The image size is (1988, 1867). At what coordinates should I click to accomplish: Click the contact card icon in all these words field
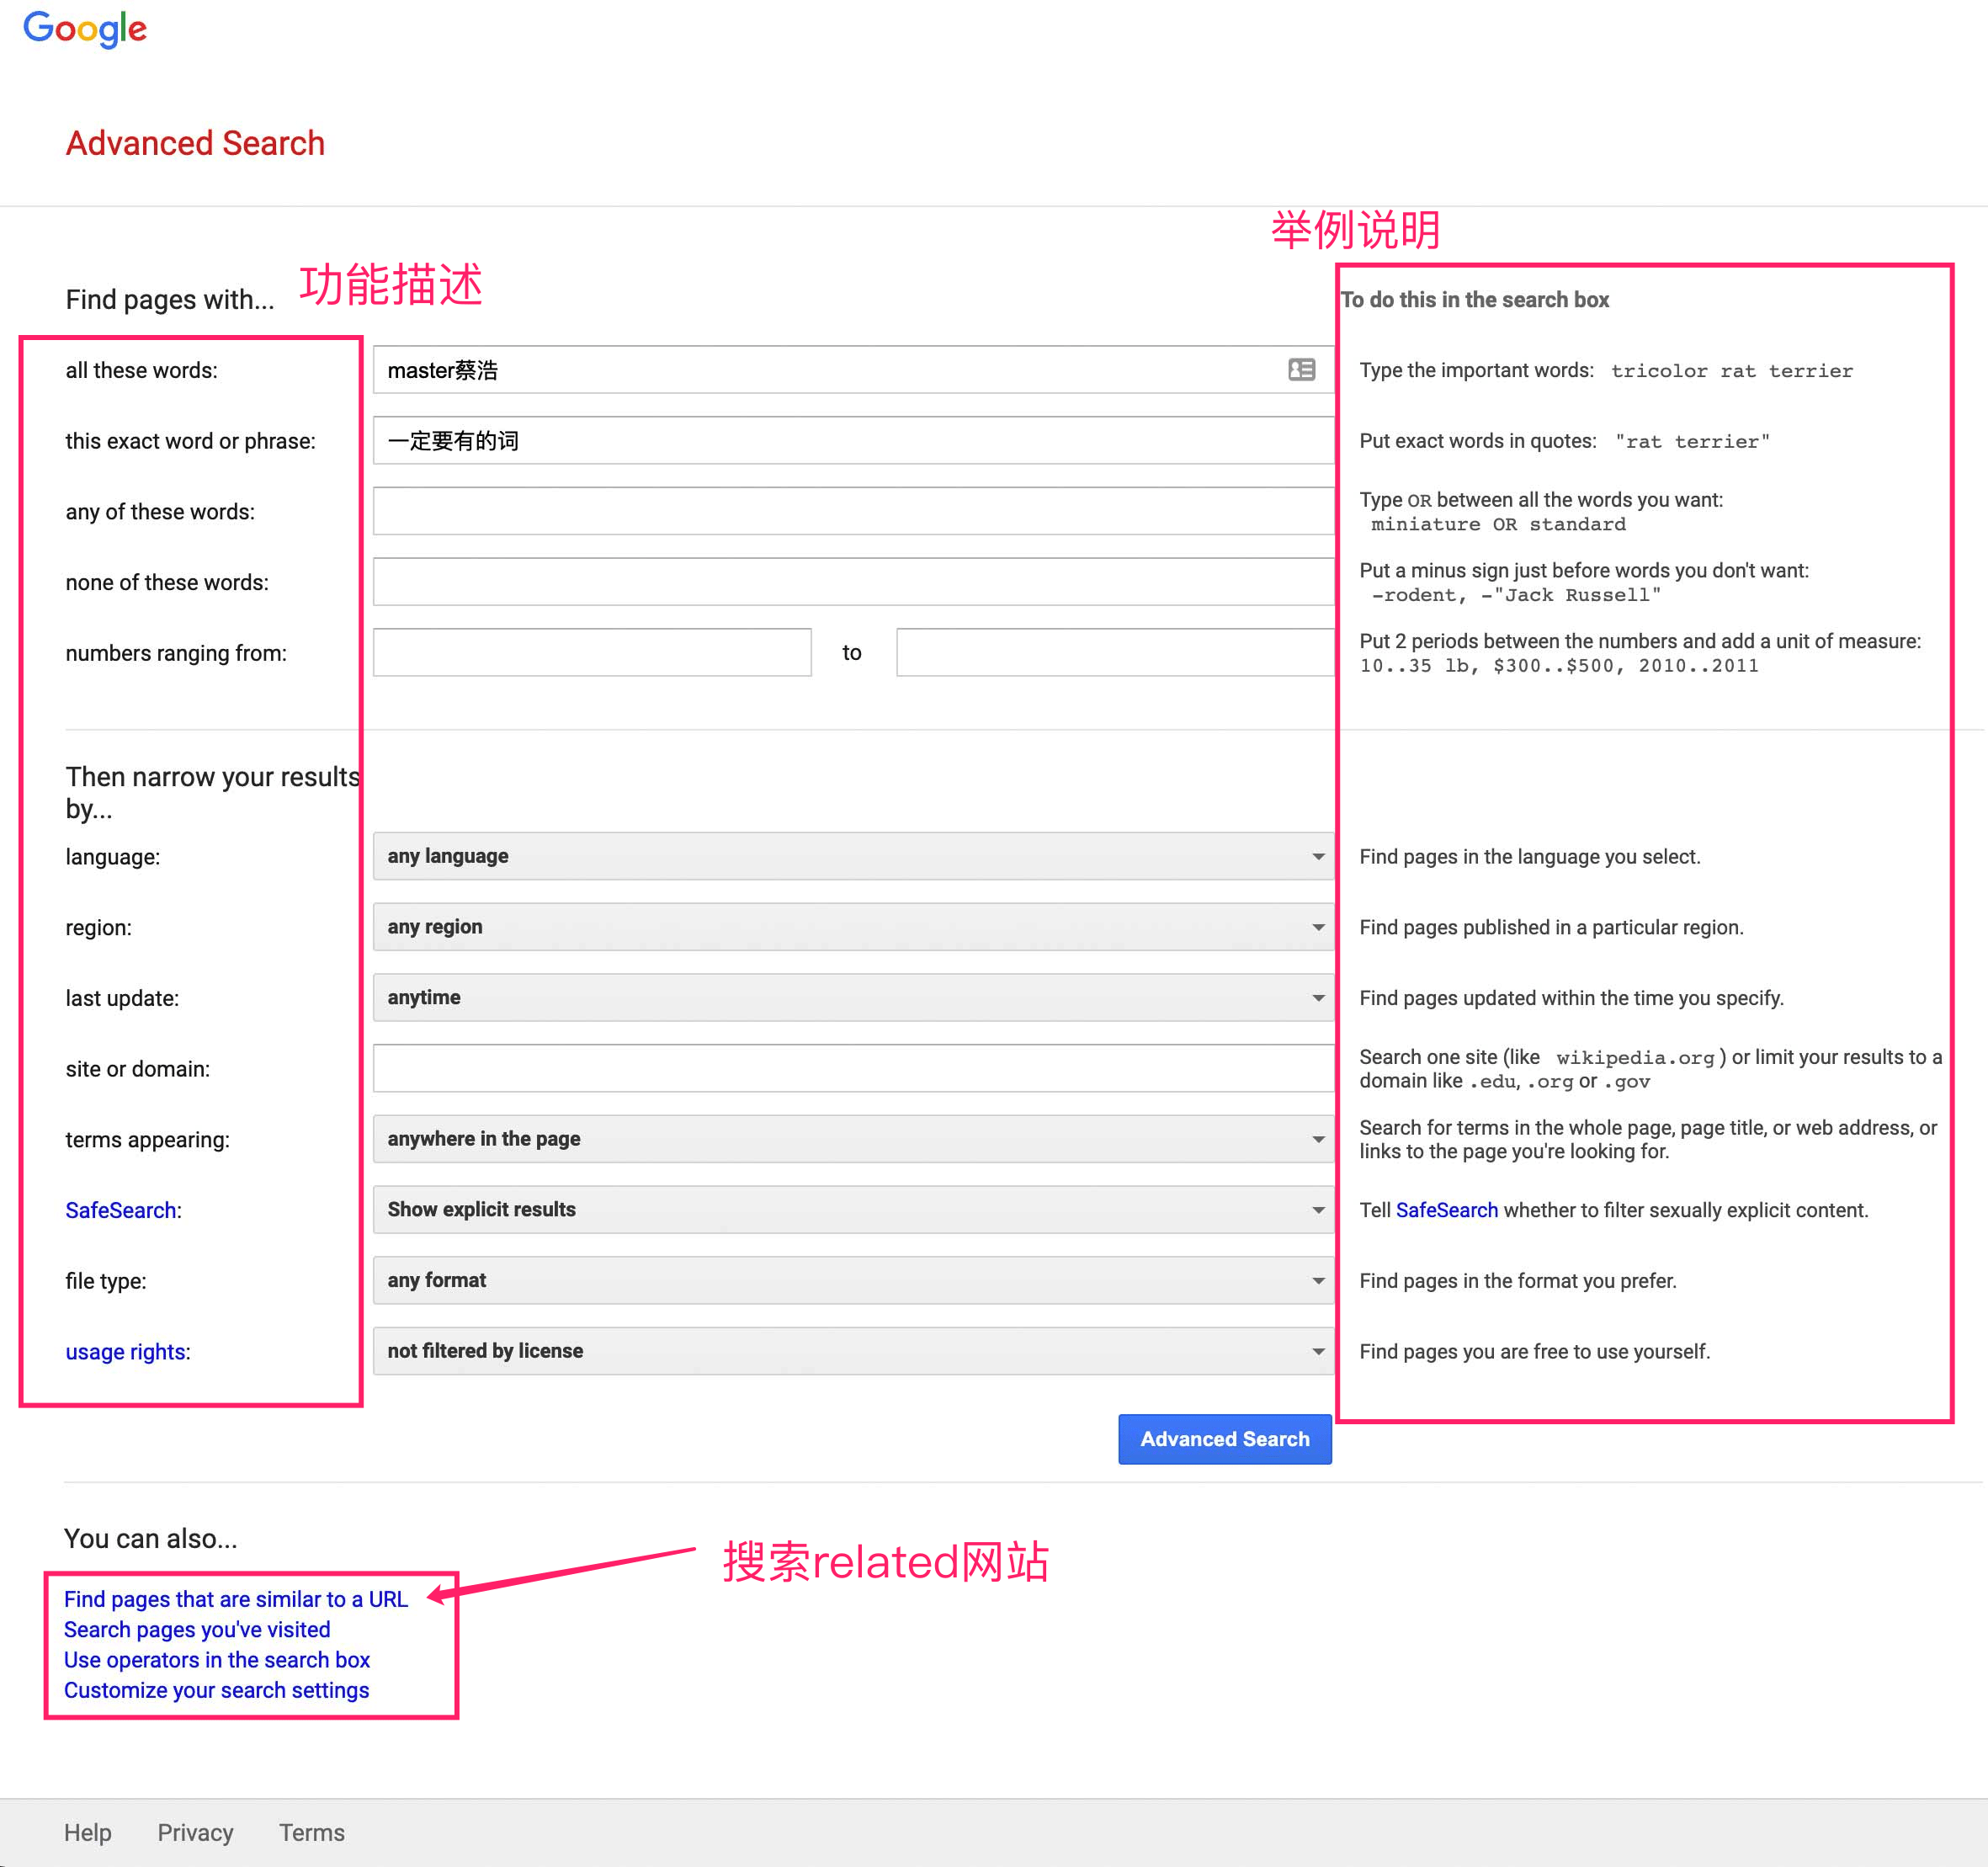pyautogui.click(x=1301, y=370)
